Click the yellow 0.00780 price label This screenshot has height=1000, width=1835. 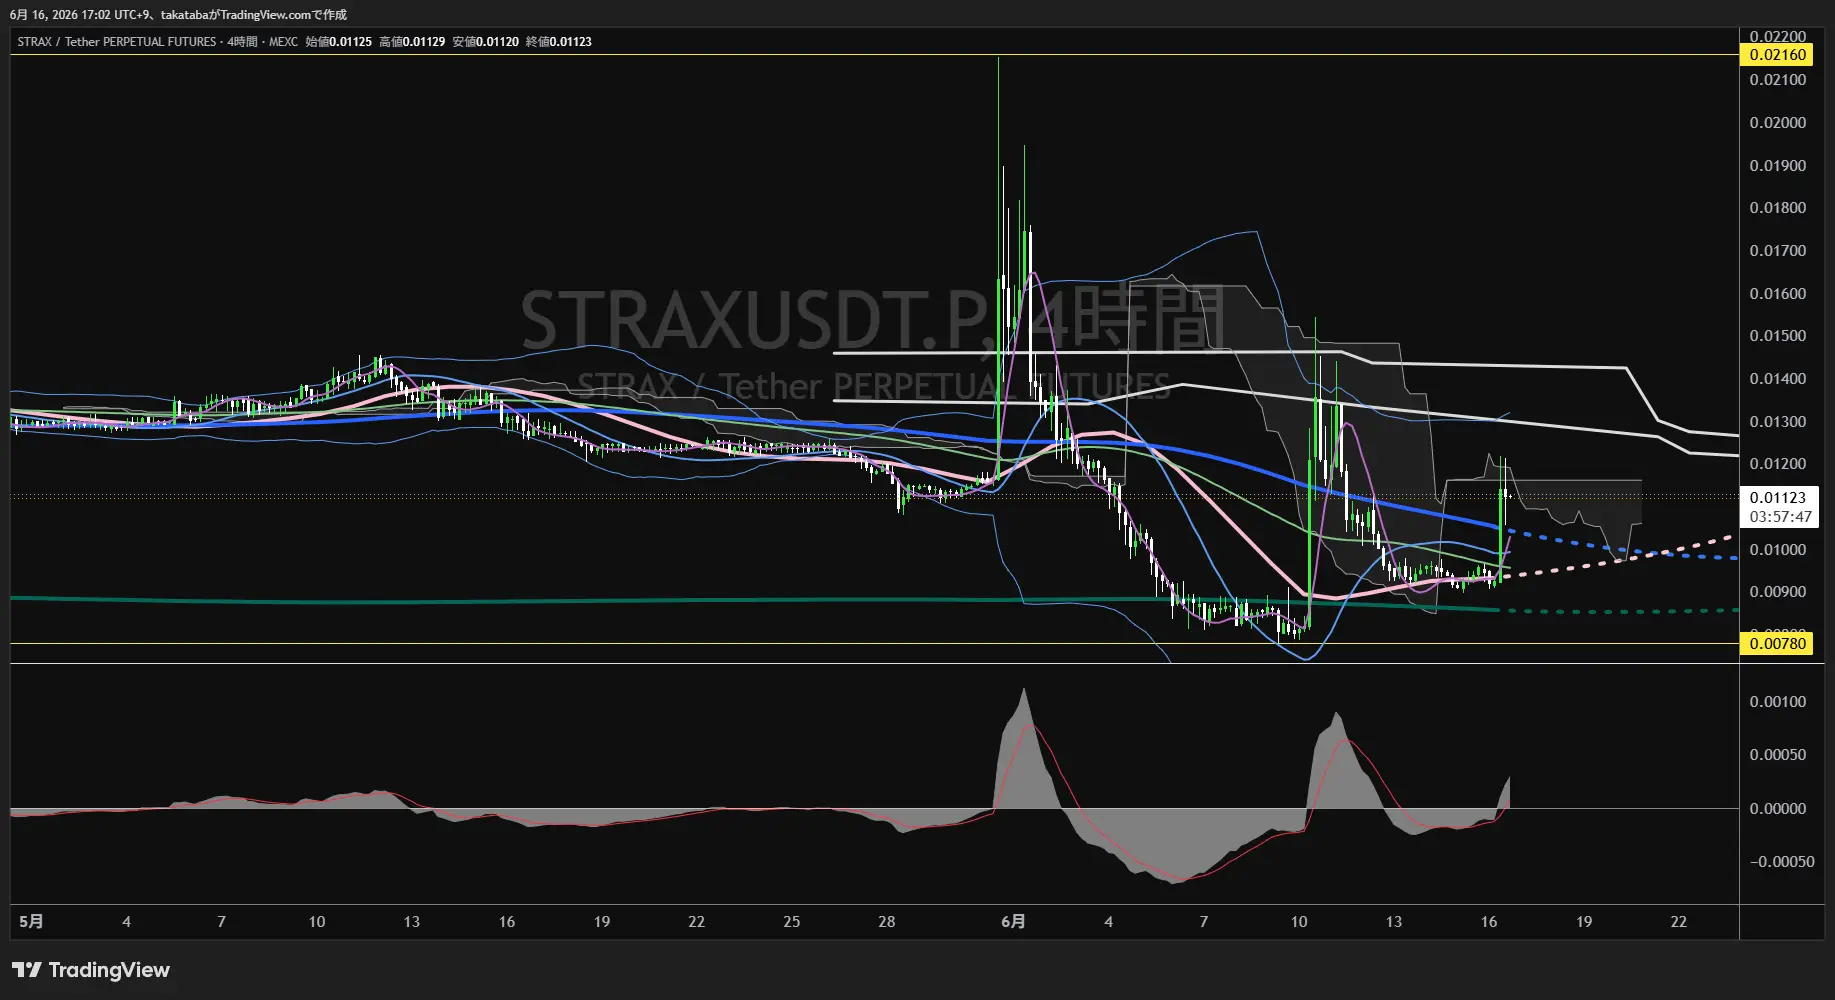coord(1778,643)
